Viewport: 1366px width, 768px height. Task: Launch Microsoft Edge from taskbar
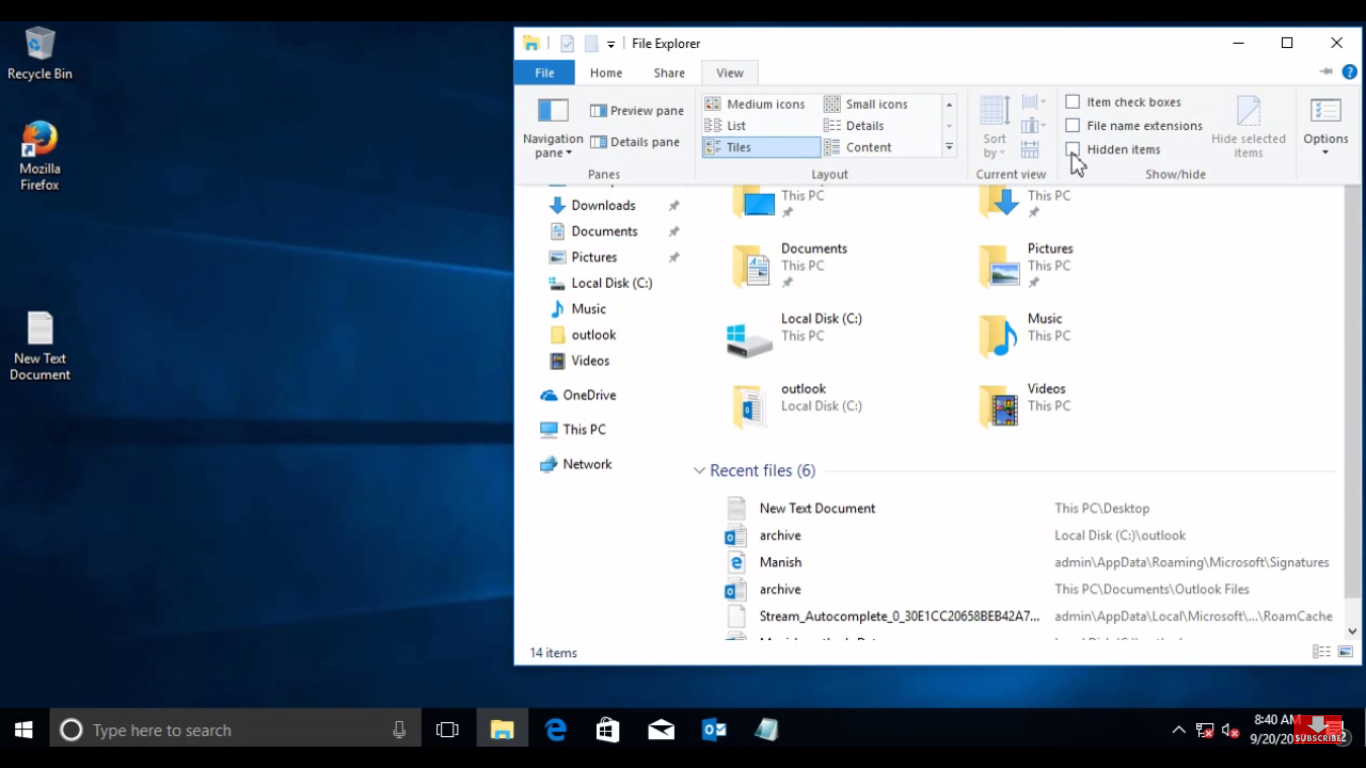tap(556, 730)
